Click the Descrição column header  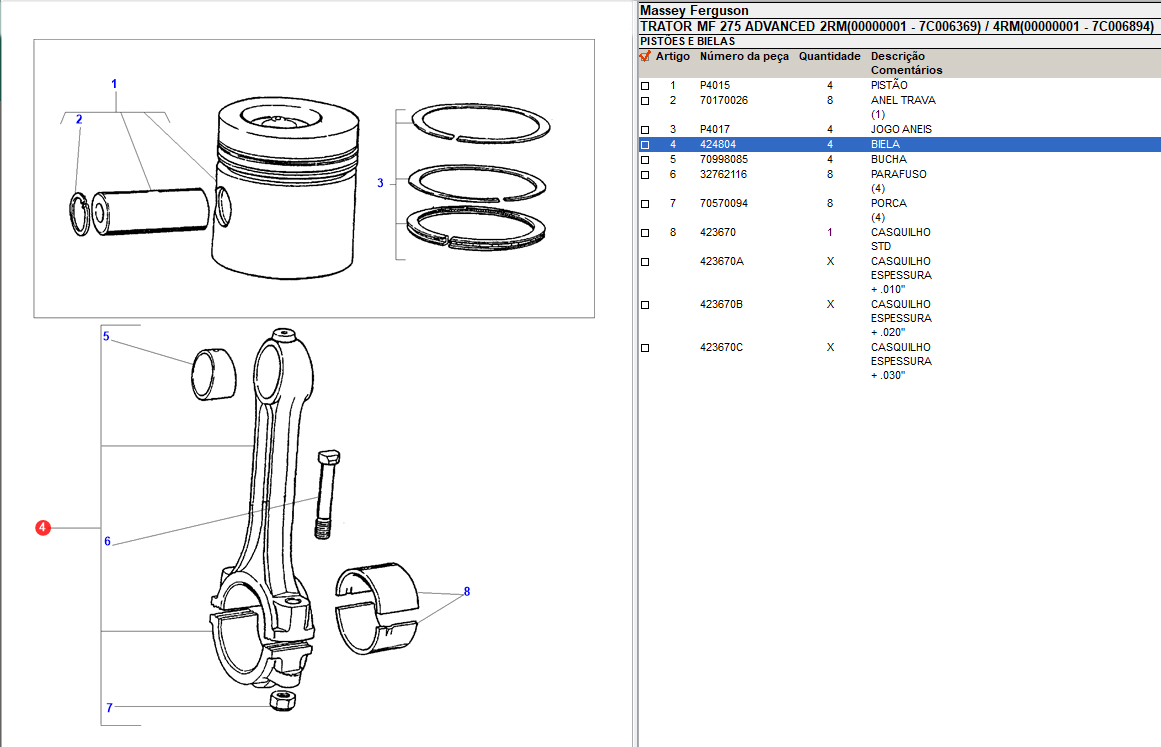(897, 57)
